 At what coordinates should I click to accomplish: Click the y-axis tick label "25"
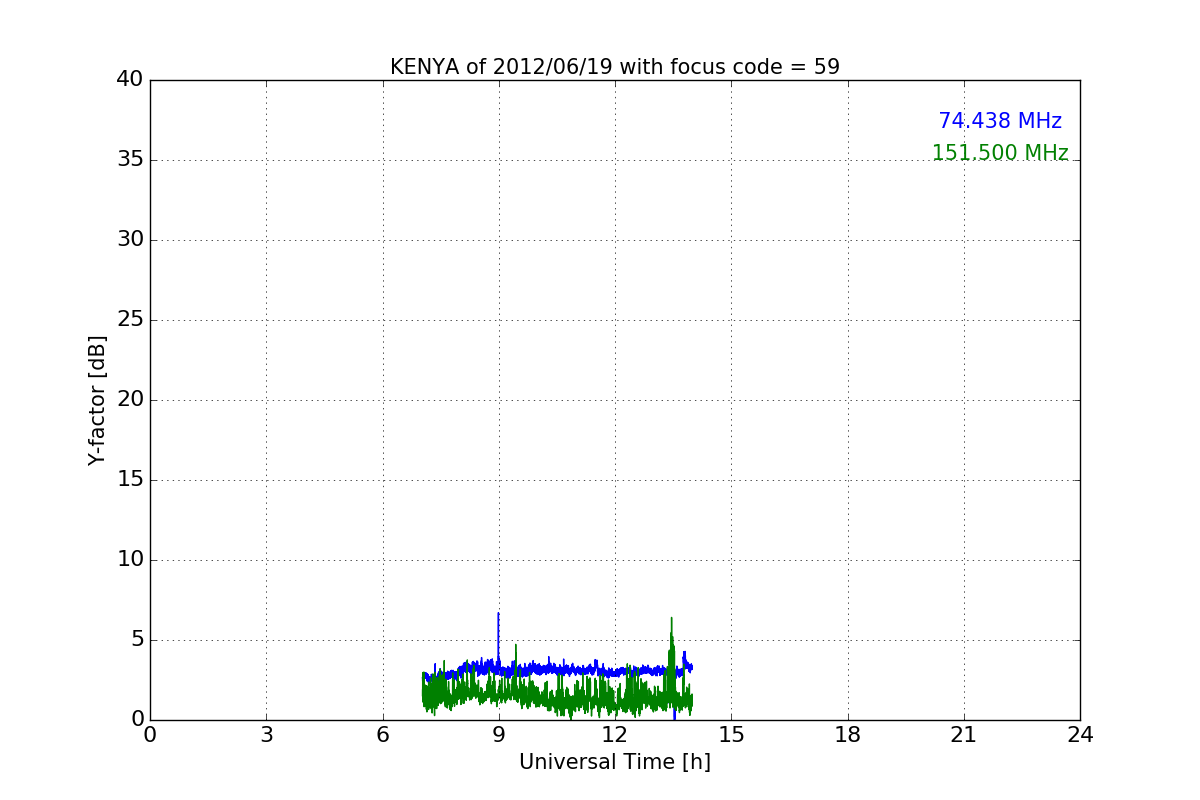[x=130, y=320]
